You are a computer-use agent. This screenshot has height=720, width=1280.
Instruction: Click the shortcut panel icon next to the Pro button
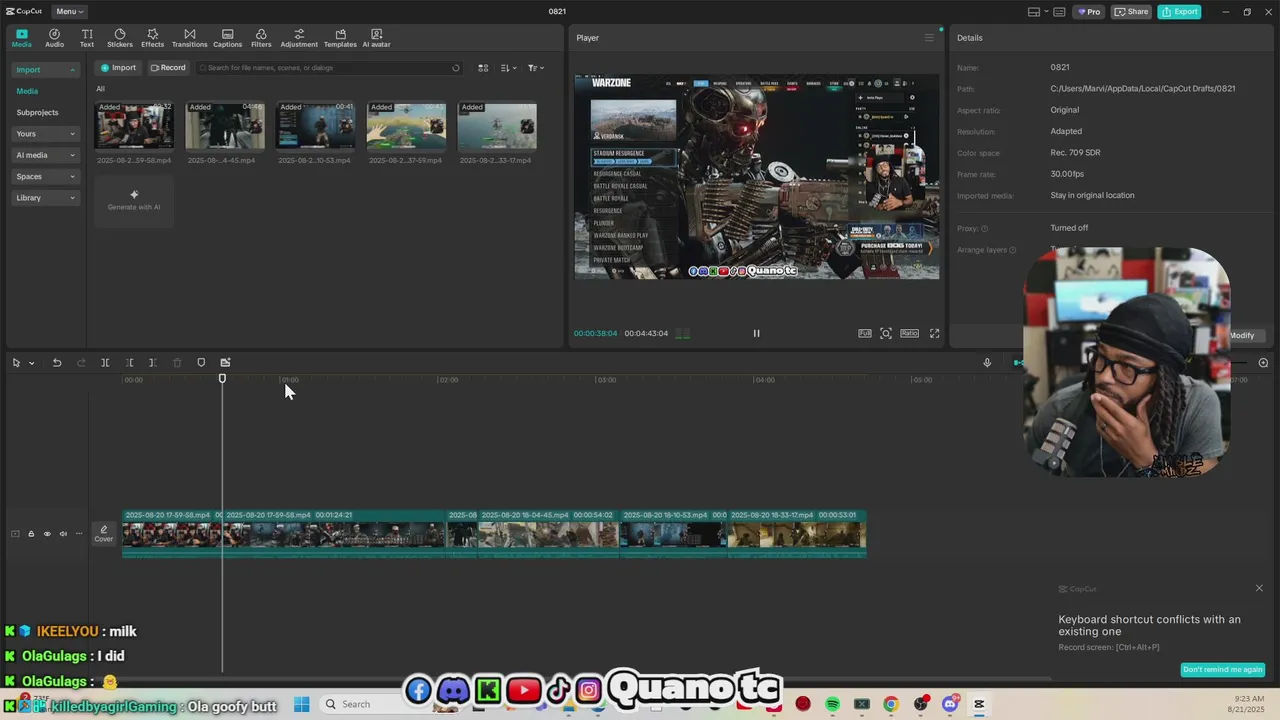pyautogui.click(x=1059, y=12)
